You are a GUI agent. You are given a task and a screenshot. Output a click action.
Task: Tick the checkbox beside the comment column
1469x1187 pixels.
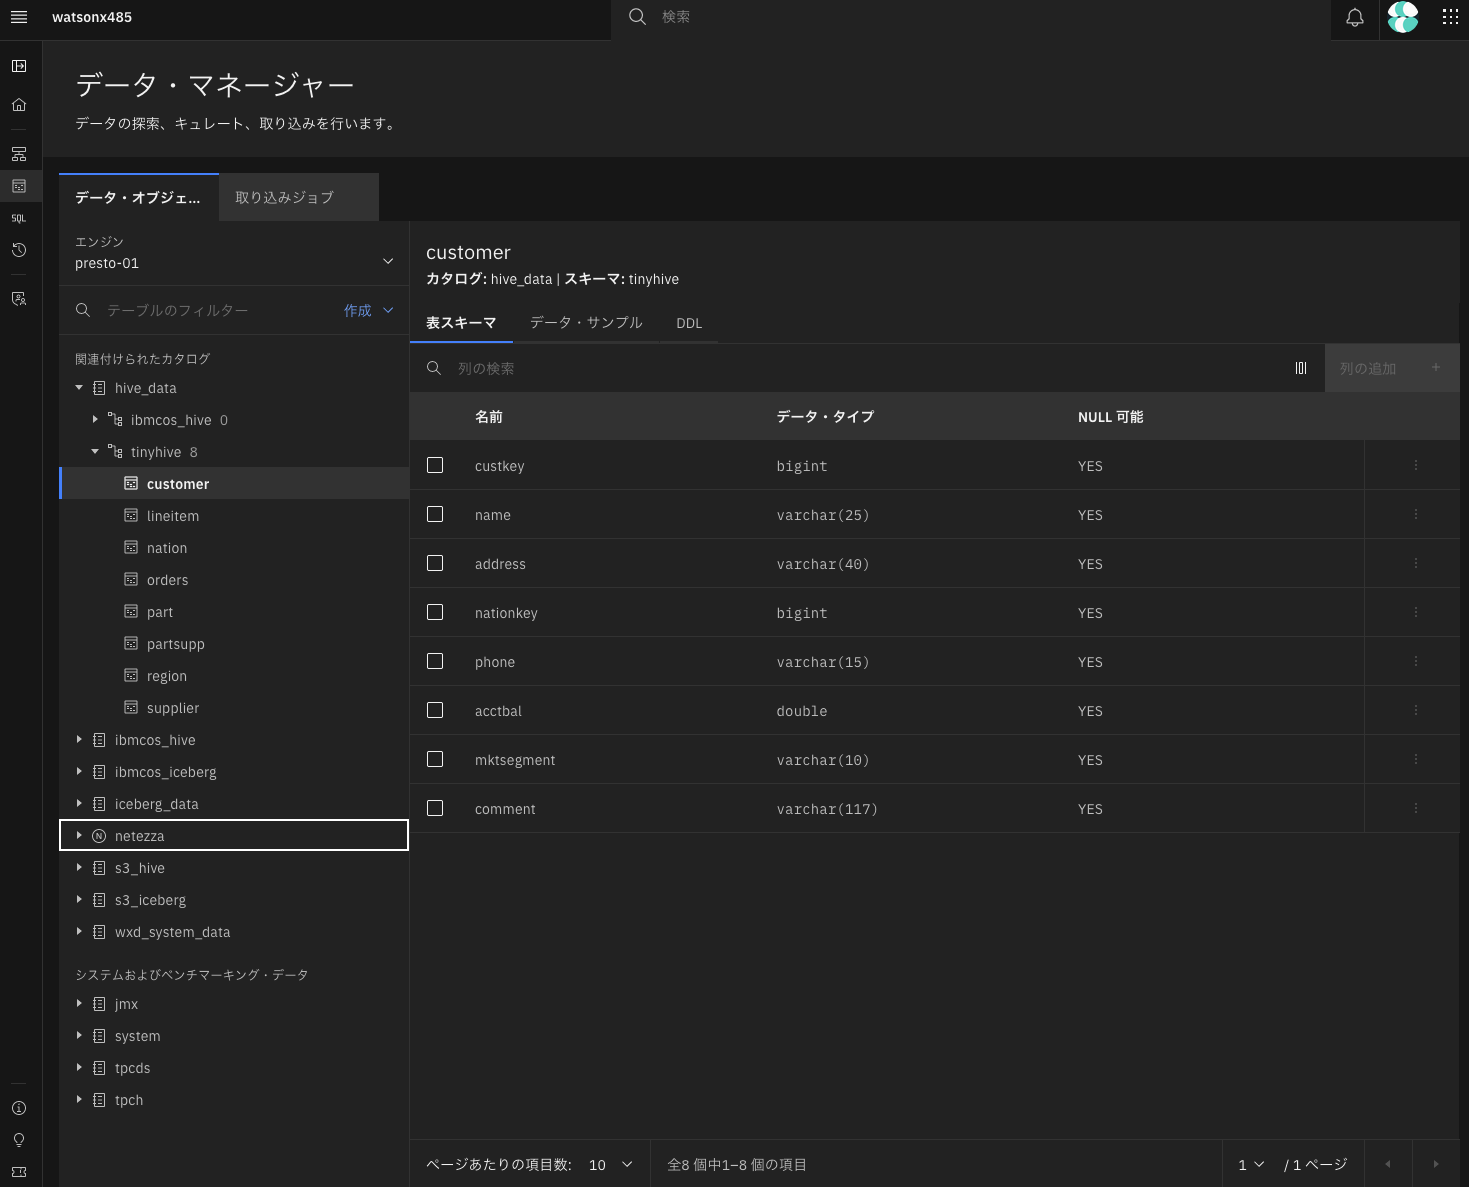[x=435, y=808]
